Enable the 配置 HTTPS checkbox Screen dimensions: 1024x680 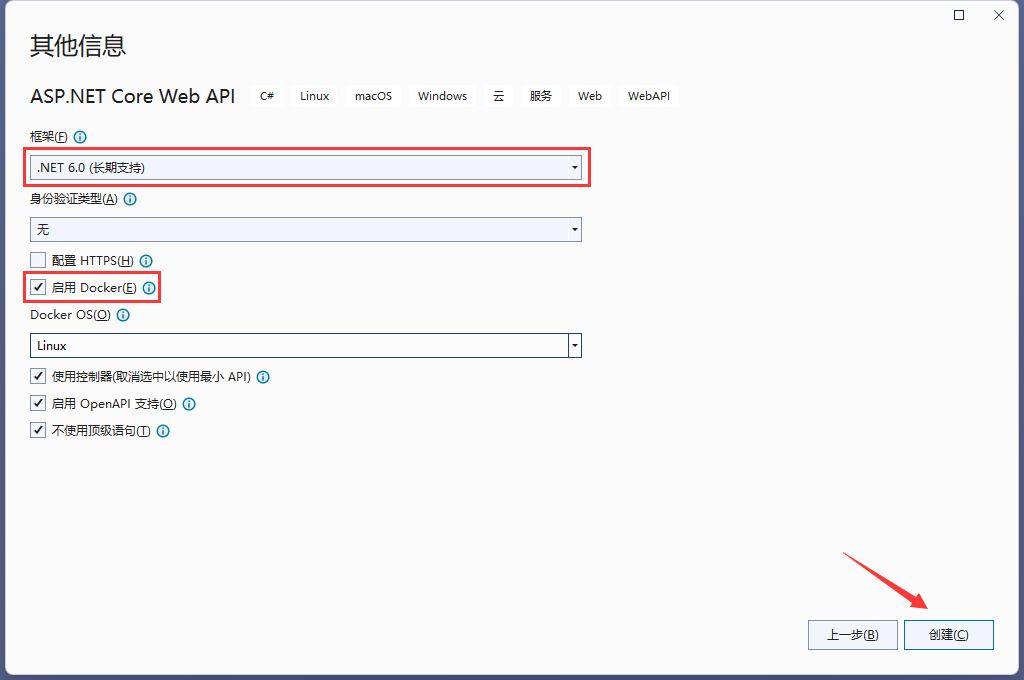(38, 260)
